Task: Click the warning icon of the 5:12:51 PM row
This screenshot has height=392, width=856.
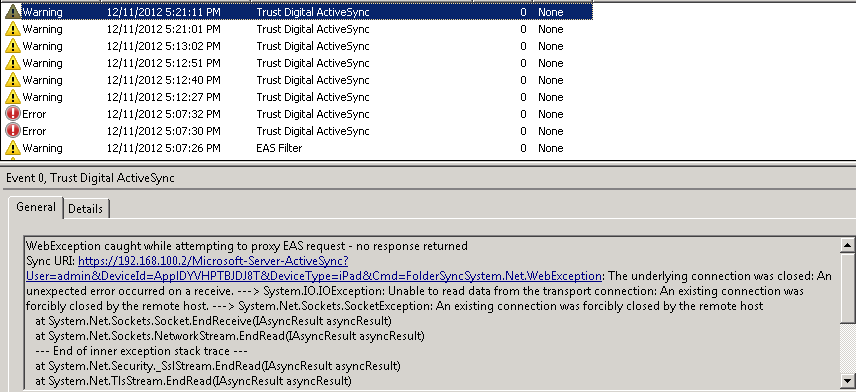Action: point(13,63)
